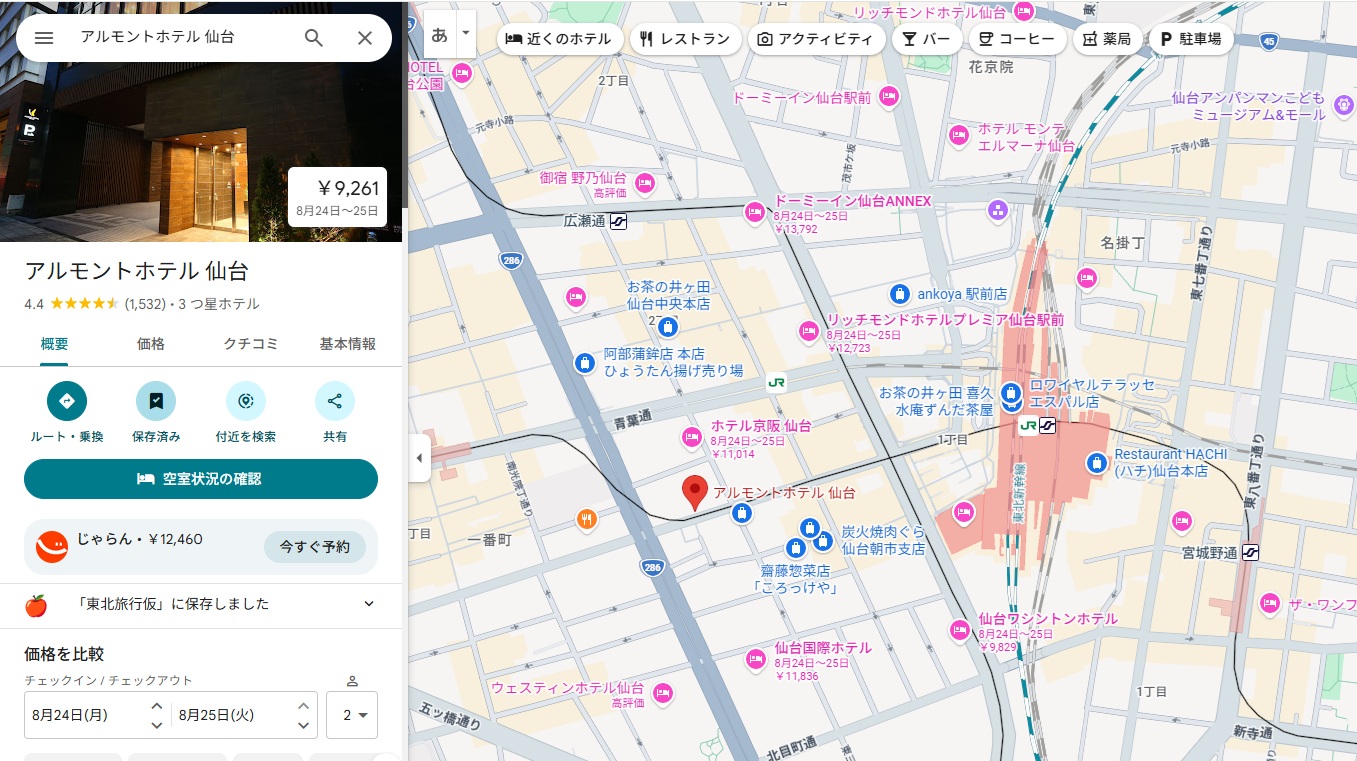This screenshot has height=761, width=1357.
Task: Decrease the check-out date with down arrow
Action: (304, 724)
